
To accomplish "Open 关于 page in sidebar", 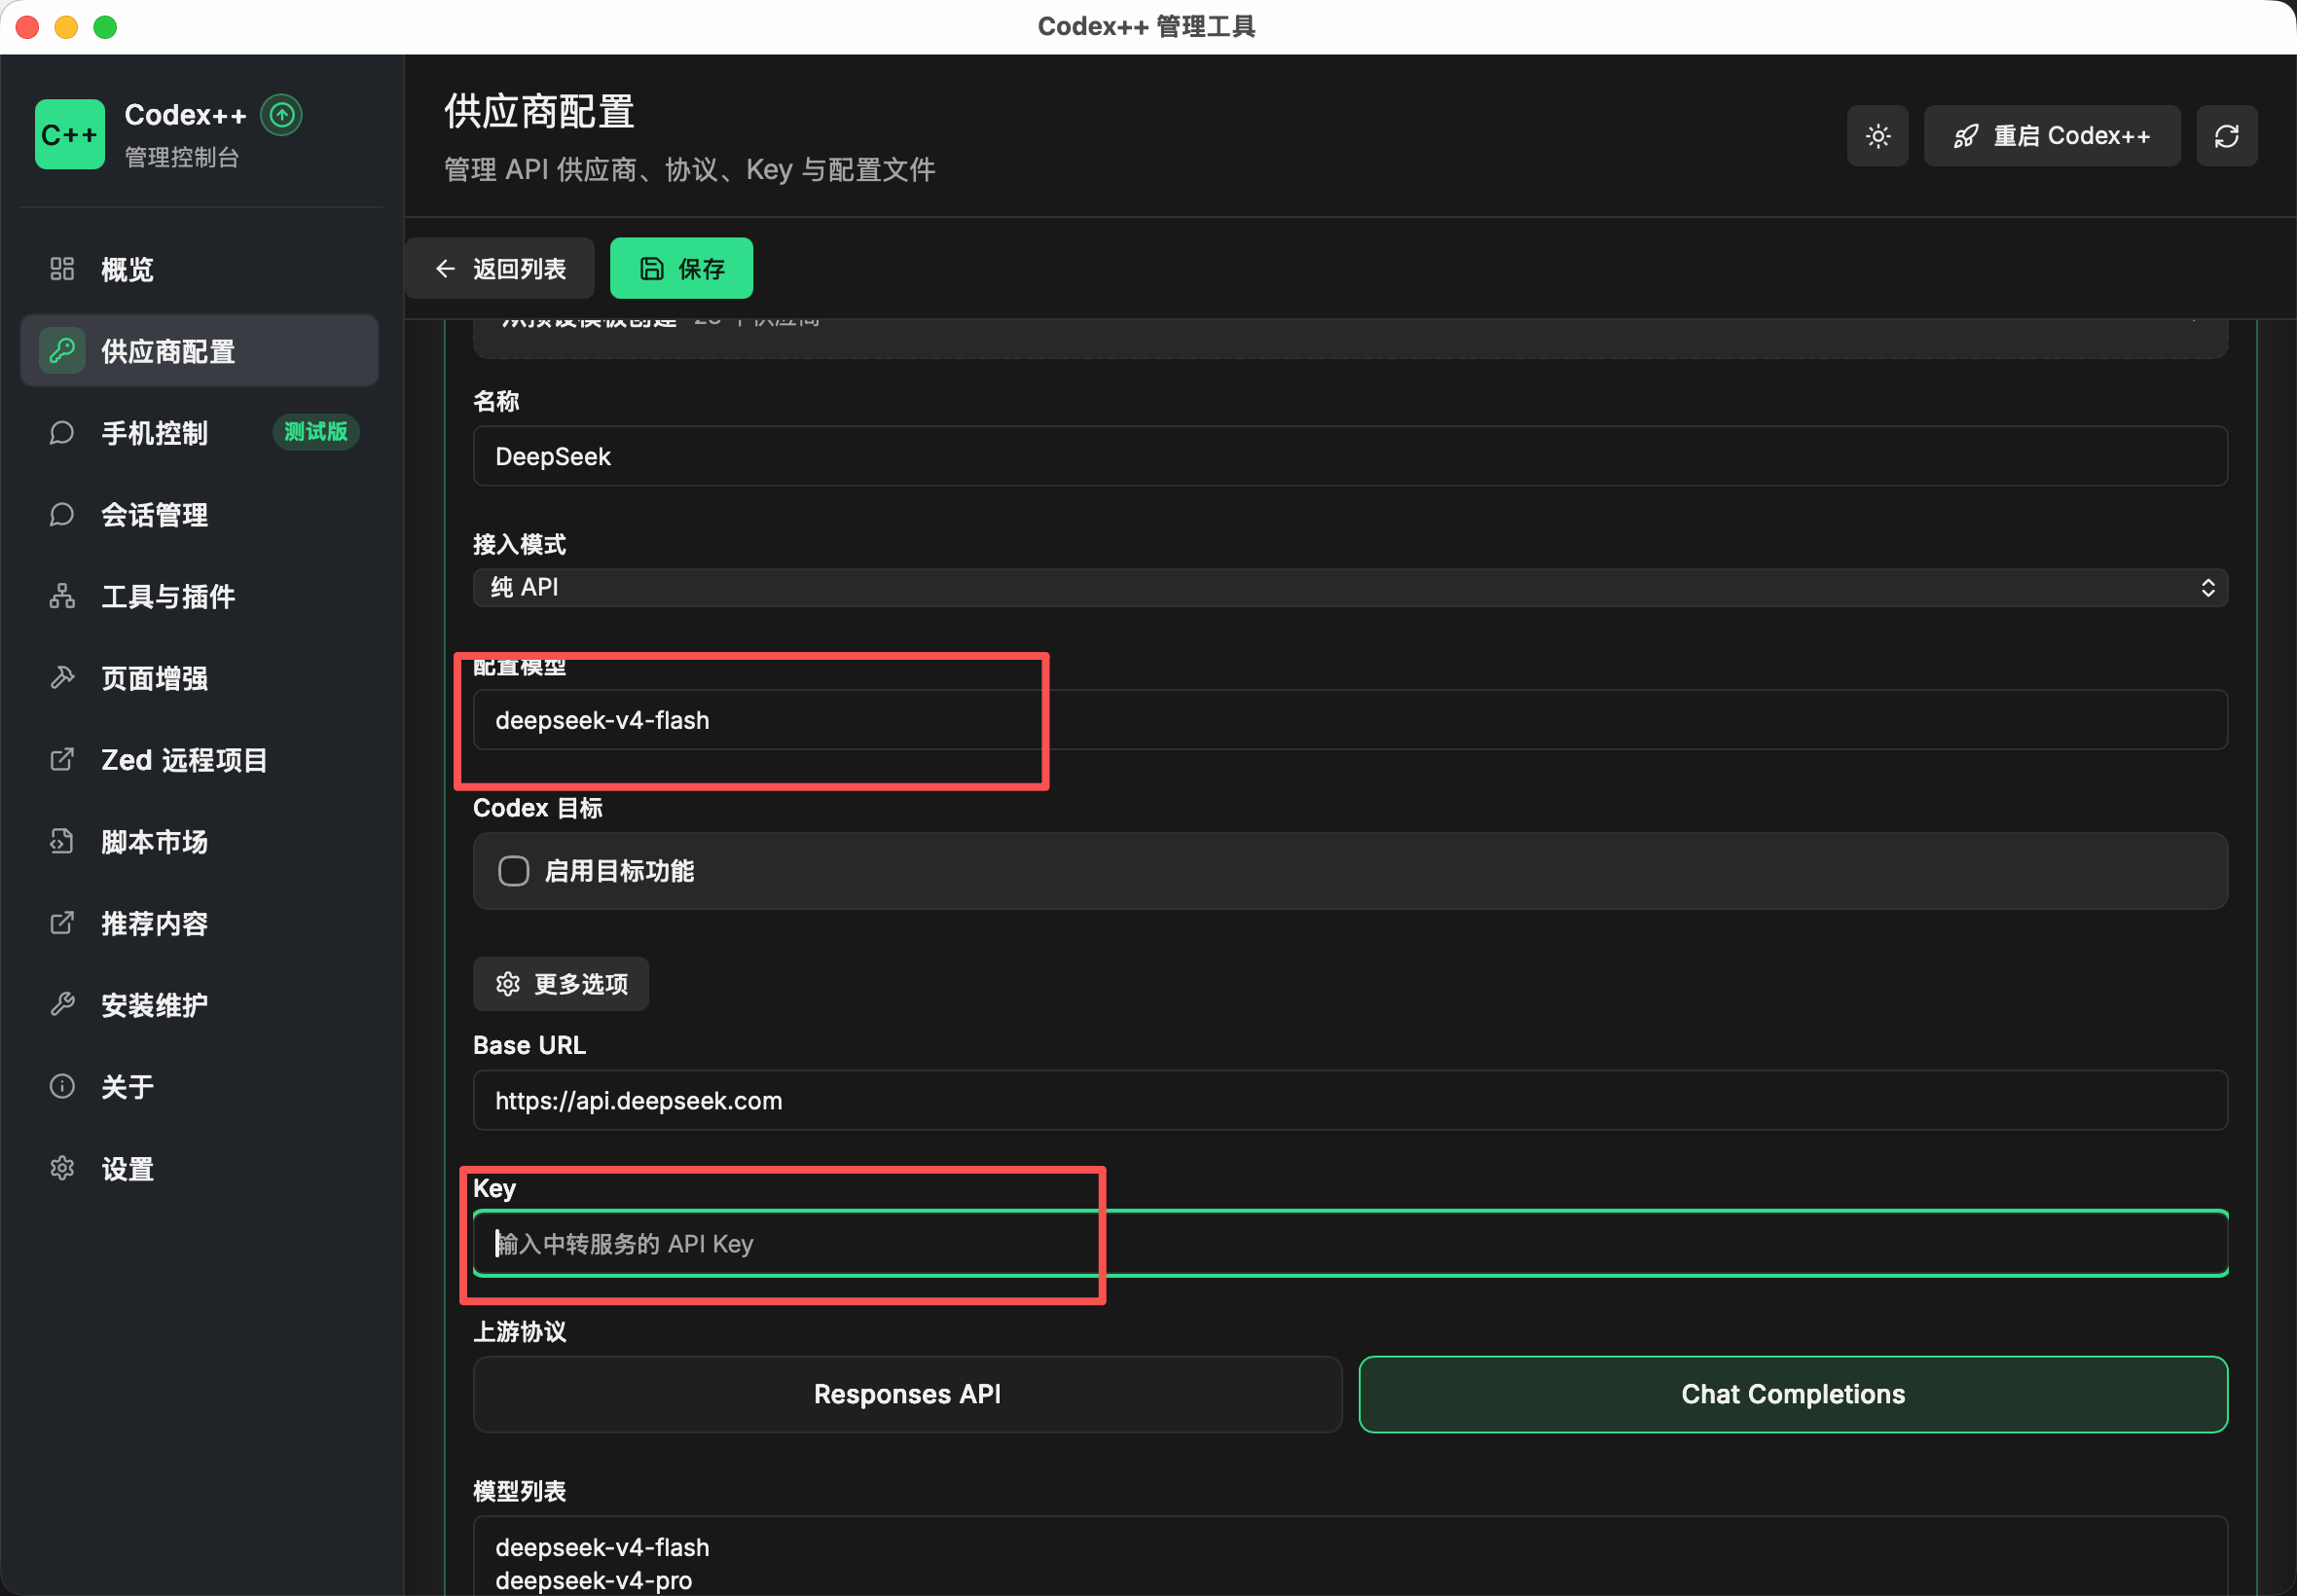I will tap(199, 1087).
